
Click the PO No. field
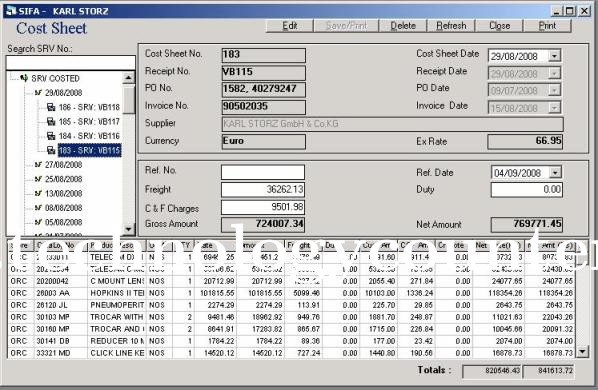(x=264, y=90)
